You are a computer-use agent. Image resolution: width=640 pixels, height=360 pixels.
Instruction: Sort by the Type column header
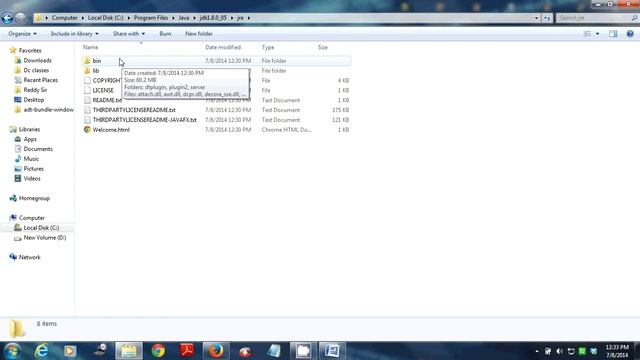268,47
